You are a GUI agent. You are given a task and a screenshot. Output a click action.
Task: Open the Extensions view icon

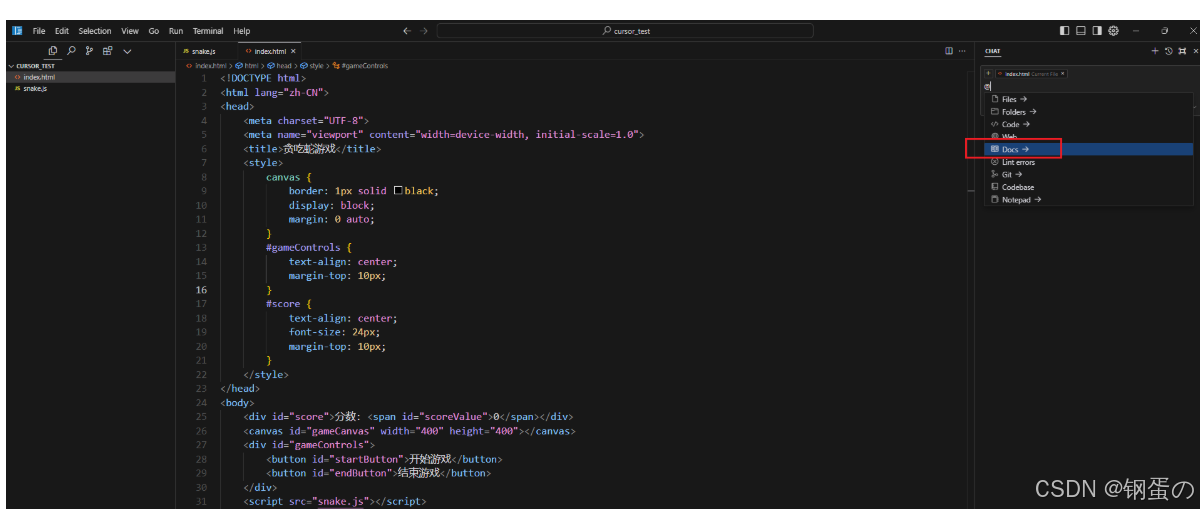pyautogui.click(x=107, y=51)
